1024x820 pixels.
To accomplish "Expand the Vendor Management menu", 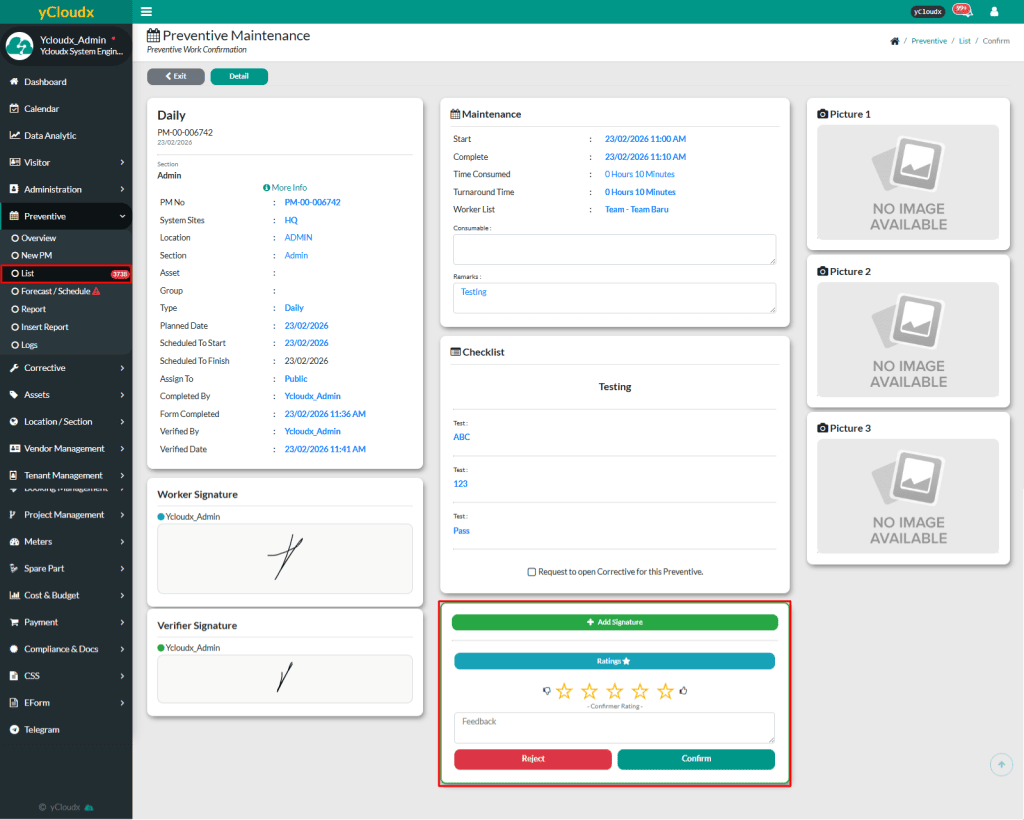I will click(66, 449).
